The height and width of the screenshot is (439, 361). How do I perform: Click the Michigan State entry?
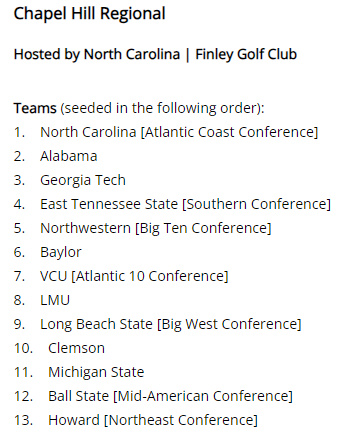click(x=96, y=372)
